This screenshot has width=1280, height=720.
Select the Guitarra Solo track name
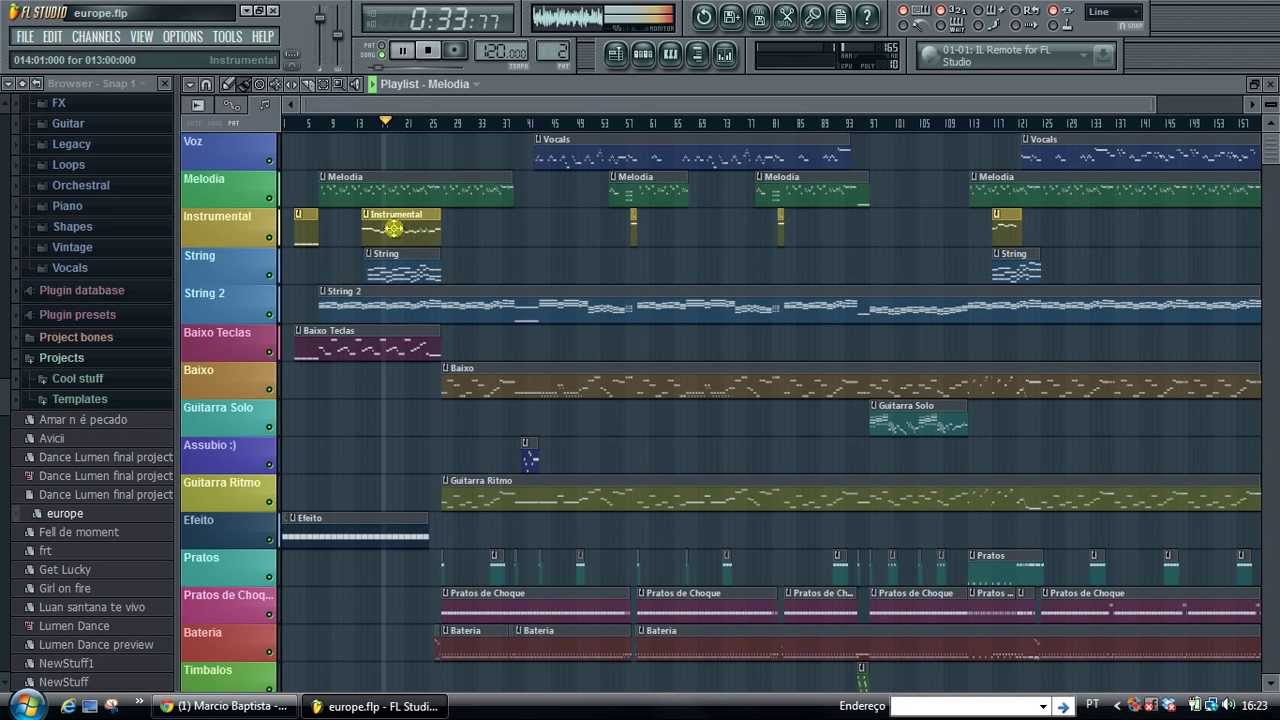coord(218,408)
